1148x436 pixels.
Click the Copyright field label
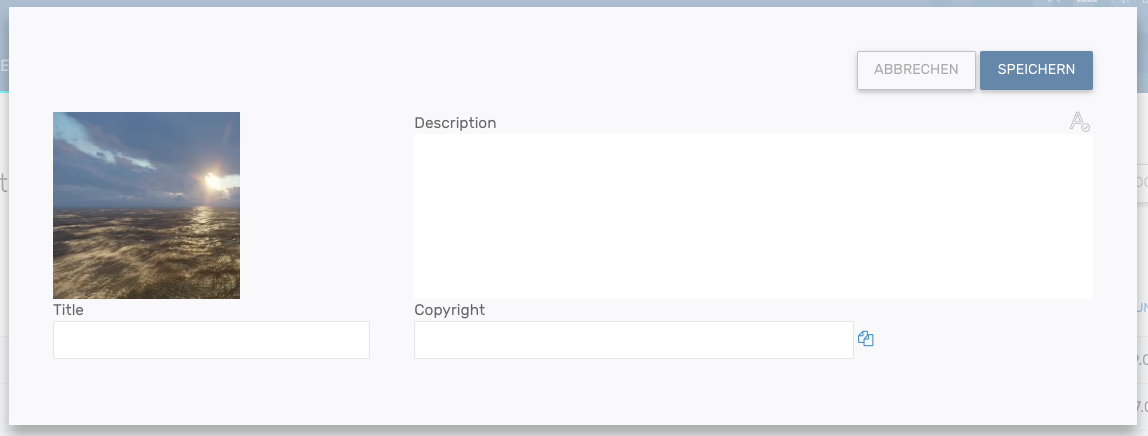click(449, 310)
